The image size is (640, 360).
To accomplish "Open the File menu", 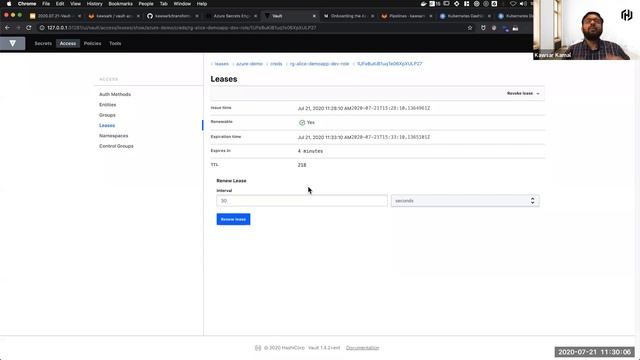I will pos(46,4).
